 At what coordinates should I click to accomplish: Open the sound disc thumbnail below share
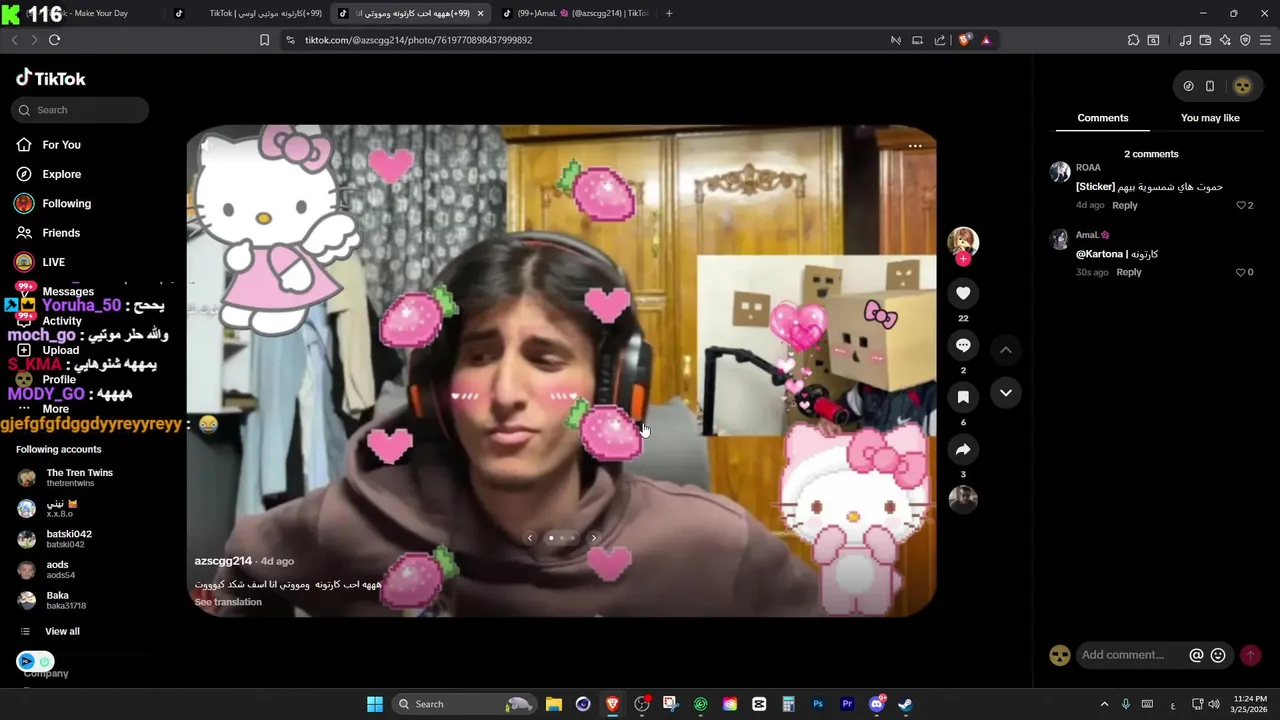tap(963, 499)
